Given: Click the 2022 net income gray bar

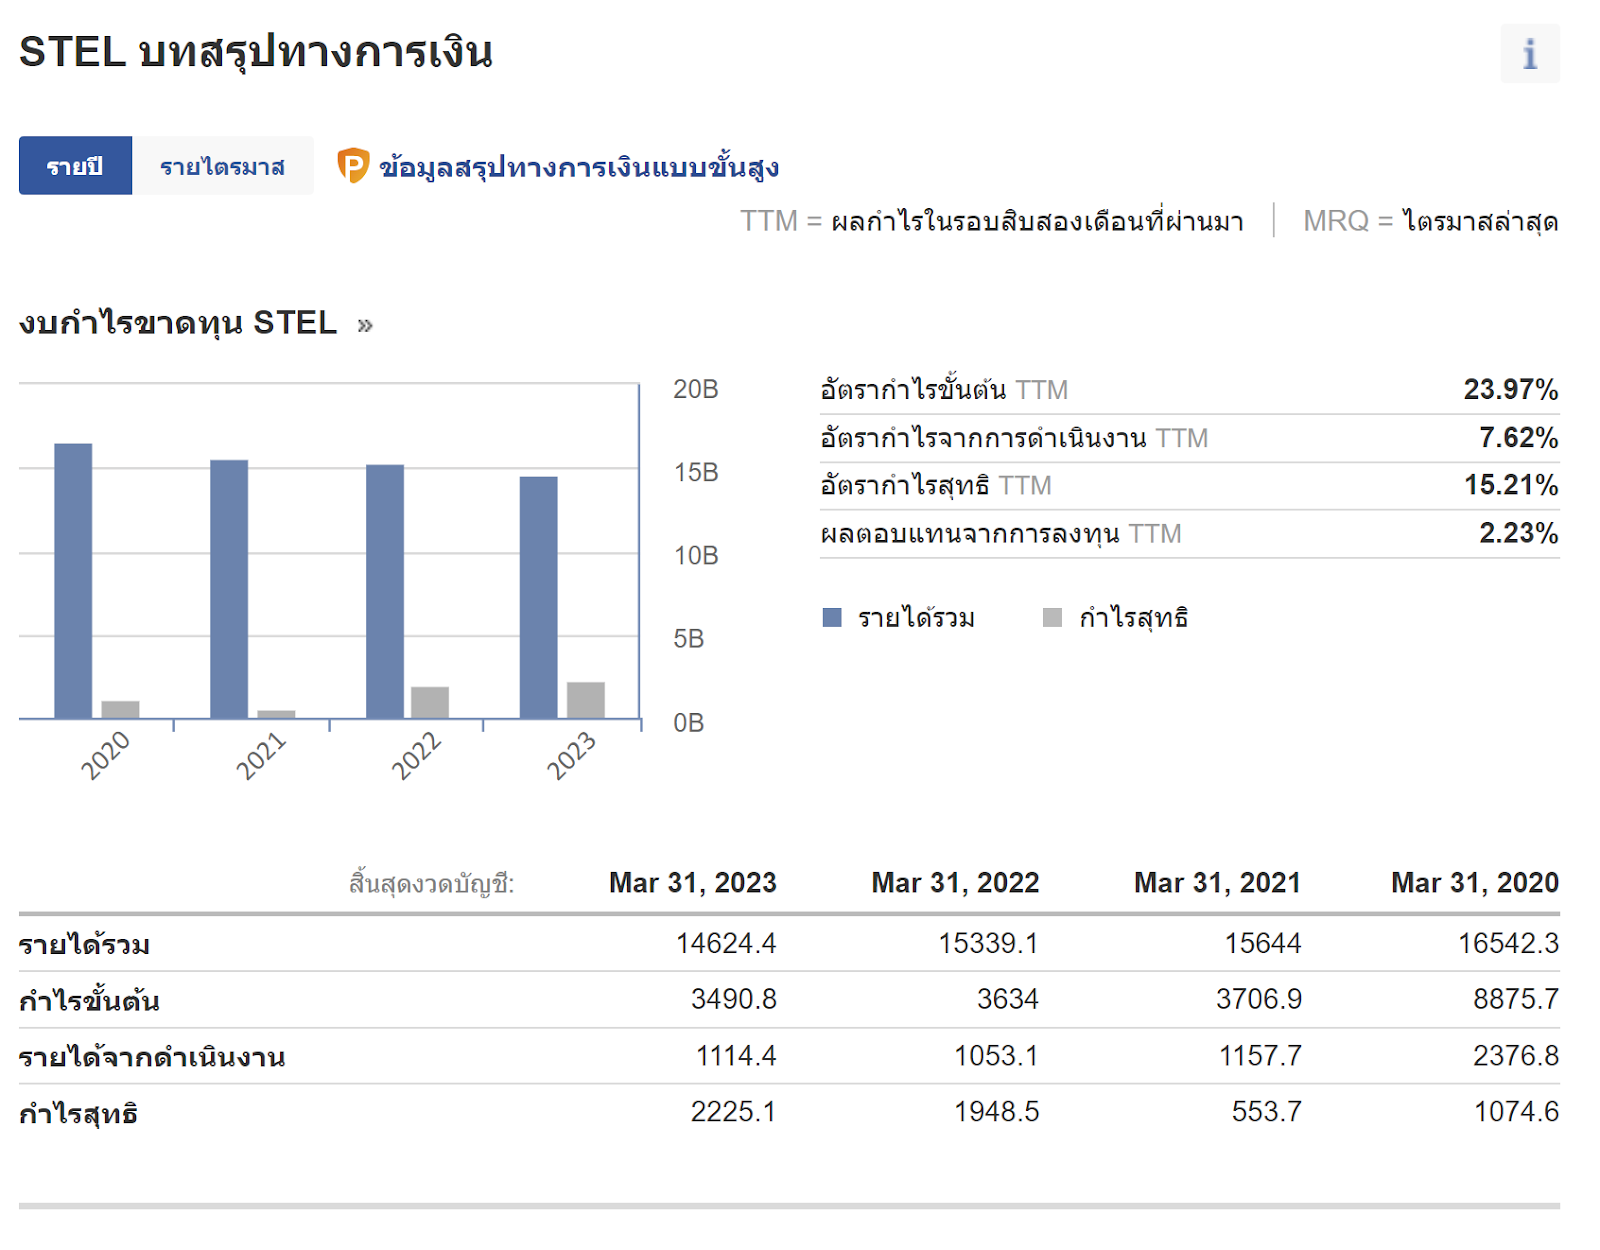Looking at the screenshot, I should click(x=430, y=702).
